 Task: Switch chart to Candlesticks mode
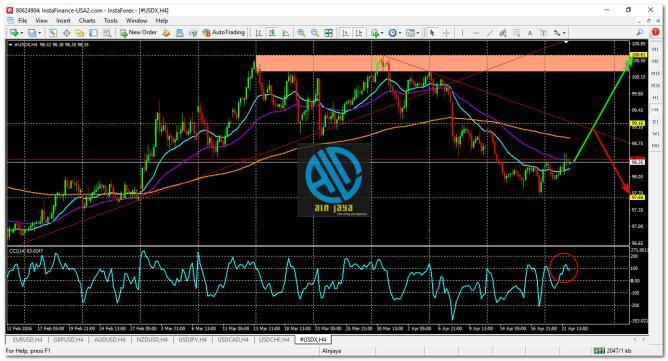coord(272,33)
